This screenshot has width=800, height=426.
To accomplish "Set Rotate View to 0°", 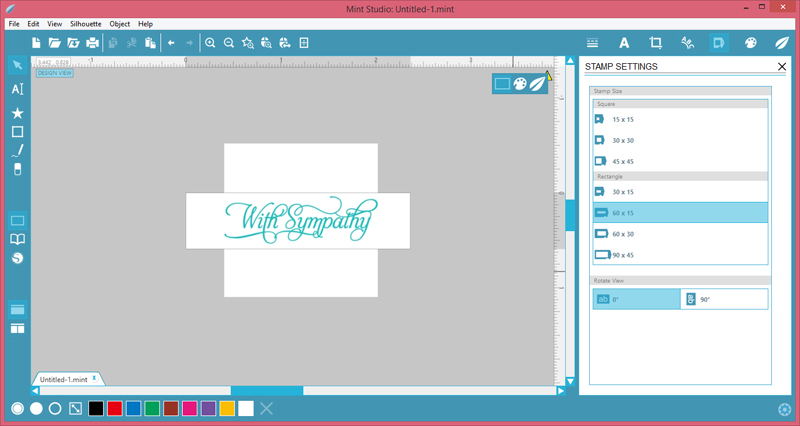I will coord(636,299).
